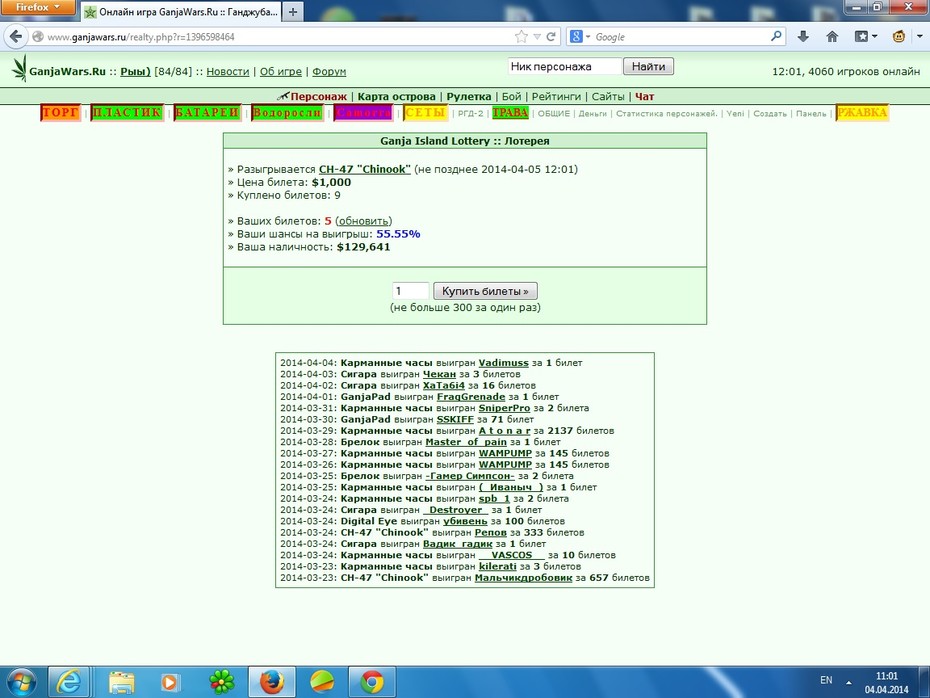Open a new tab with plus
Screen dimensions: 930x698
coord(293,11)
